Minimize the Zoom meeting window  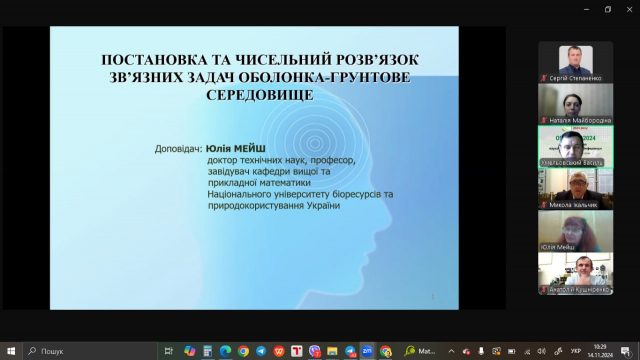[x=587, y=9]
